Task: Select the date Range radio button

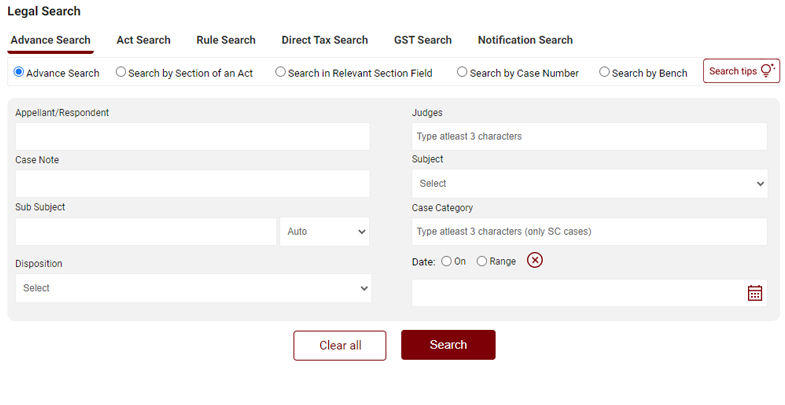Action: (x=482, y=261)
